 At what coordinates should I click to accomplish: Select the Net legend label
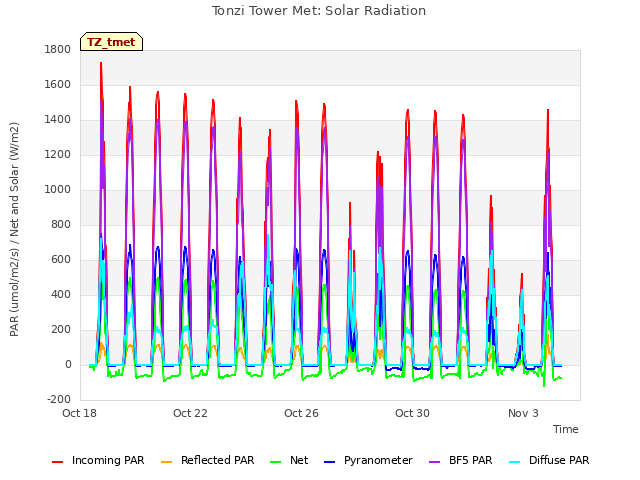pyautogui.click(x=299, y=460)
